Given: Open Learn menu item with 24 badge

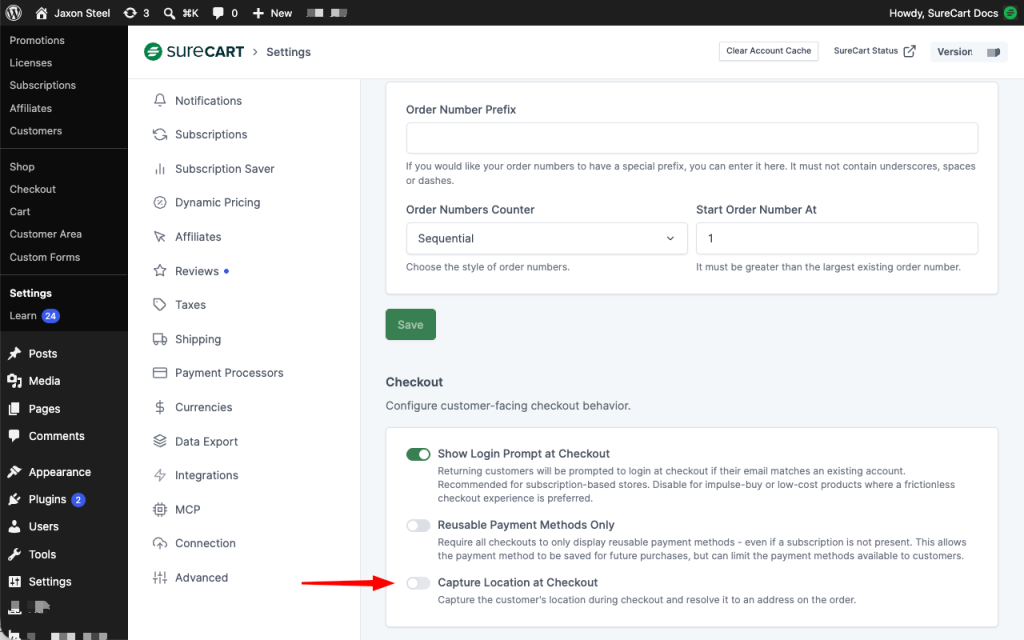Looking at the screenshot, I should tap(34, 315).
